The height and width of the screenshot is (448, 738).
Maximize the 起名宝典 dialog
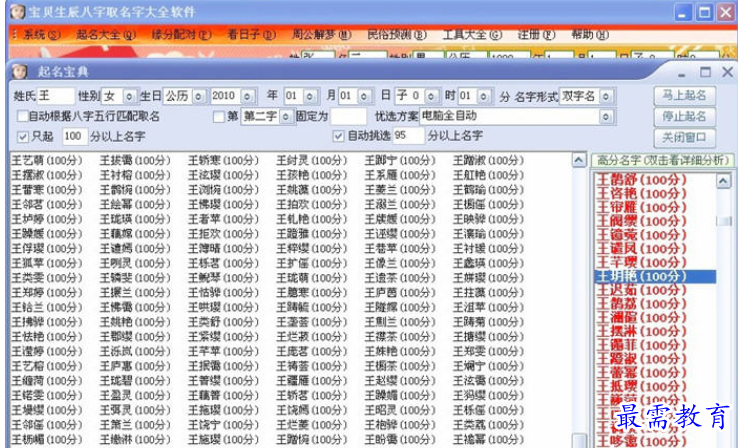(705, 72)
